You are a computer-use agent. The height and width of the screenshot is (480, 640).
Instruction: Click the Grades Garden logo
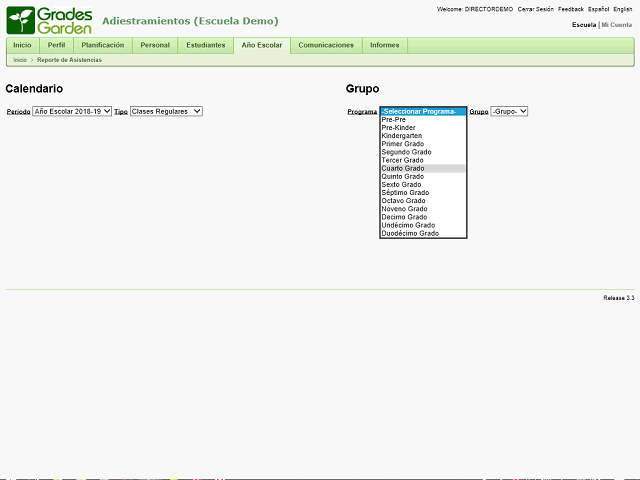coord(50,20)
